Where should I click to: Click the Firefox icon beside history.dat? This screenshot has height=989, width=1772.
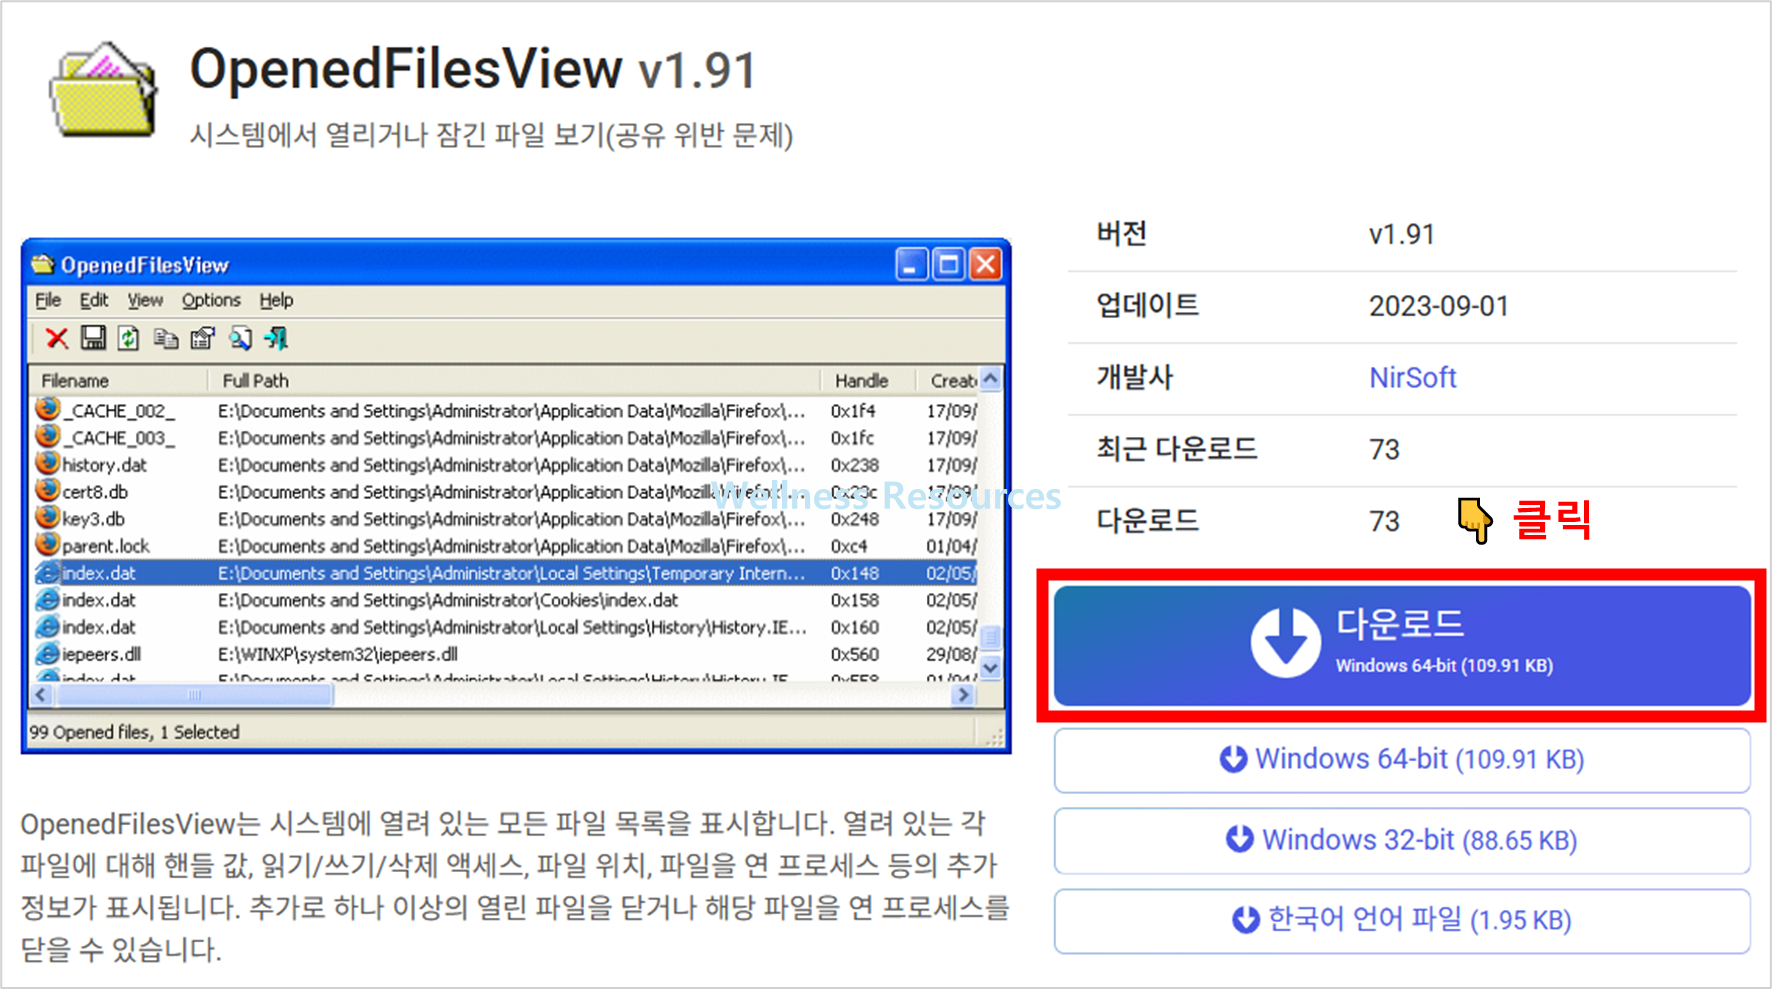47,464
